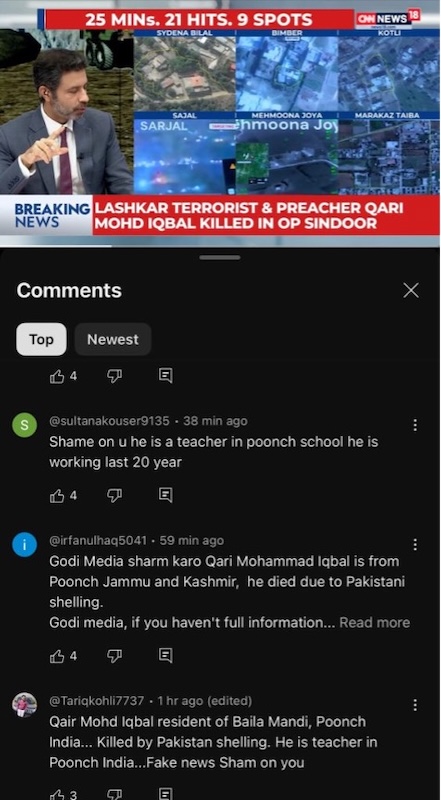441x800 pixels.
Task: Dislike the comment by @sultanakouser9135
Action: [x=114, y=495]
